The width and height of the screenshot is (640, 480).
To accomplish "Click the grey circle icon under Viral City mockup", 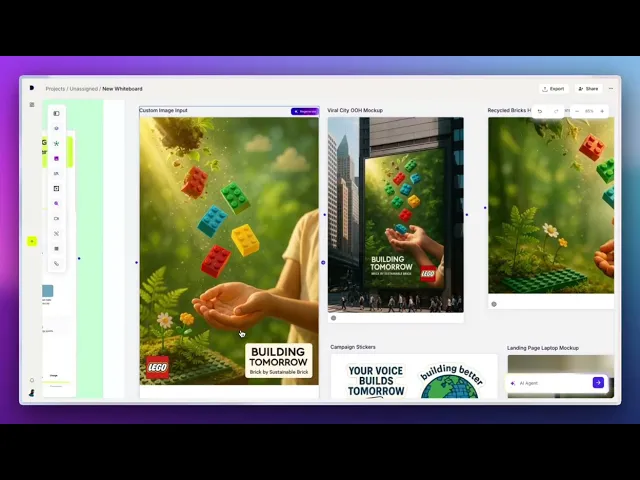I will tap(333, 318).
